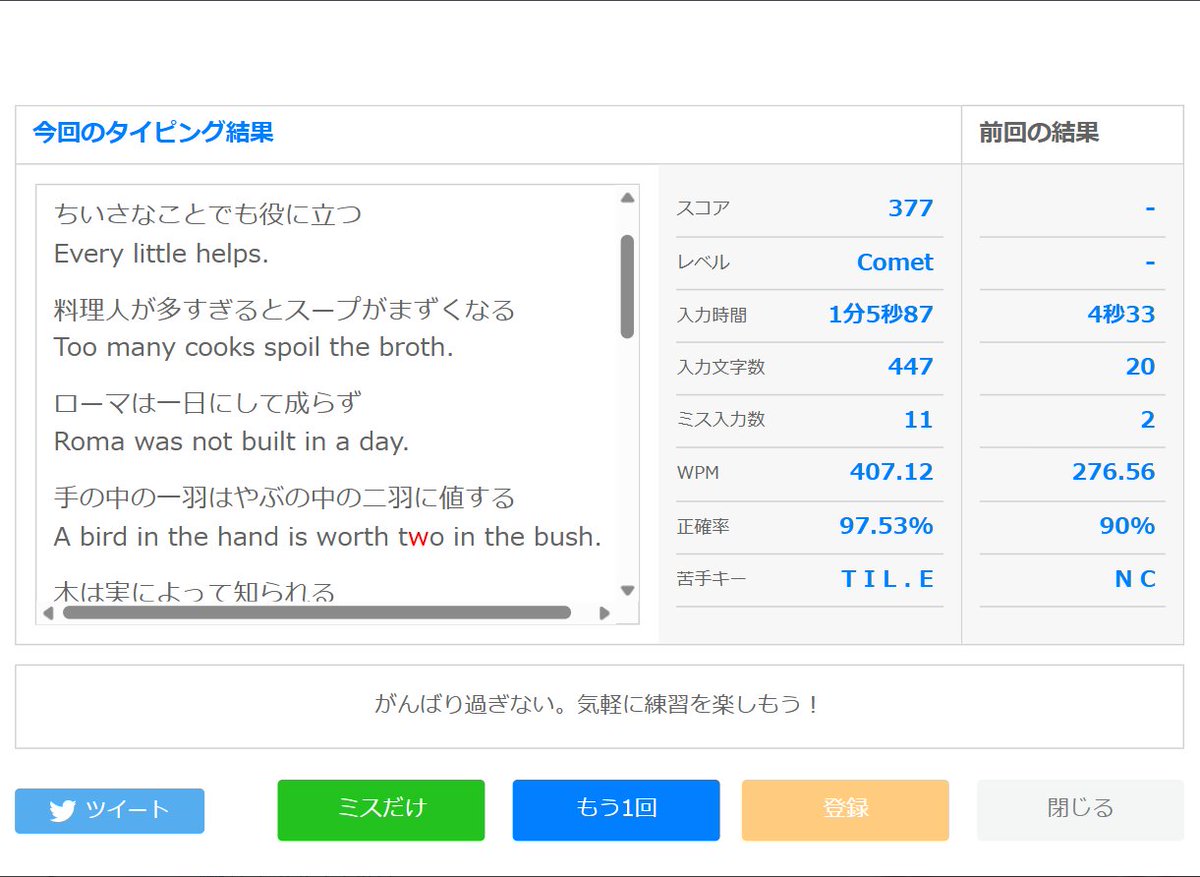Click the 閉じる close button
Screen dimensions: 1200x877
pos(1080,810)
